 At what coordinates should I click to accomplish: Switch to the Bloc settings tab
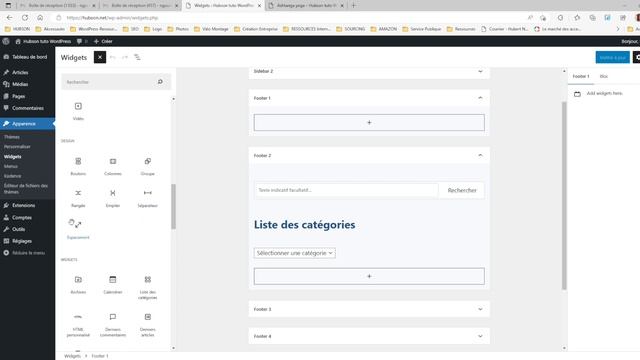(x=604, y=76)
